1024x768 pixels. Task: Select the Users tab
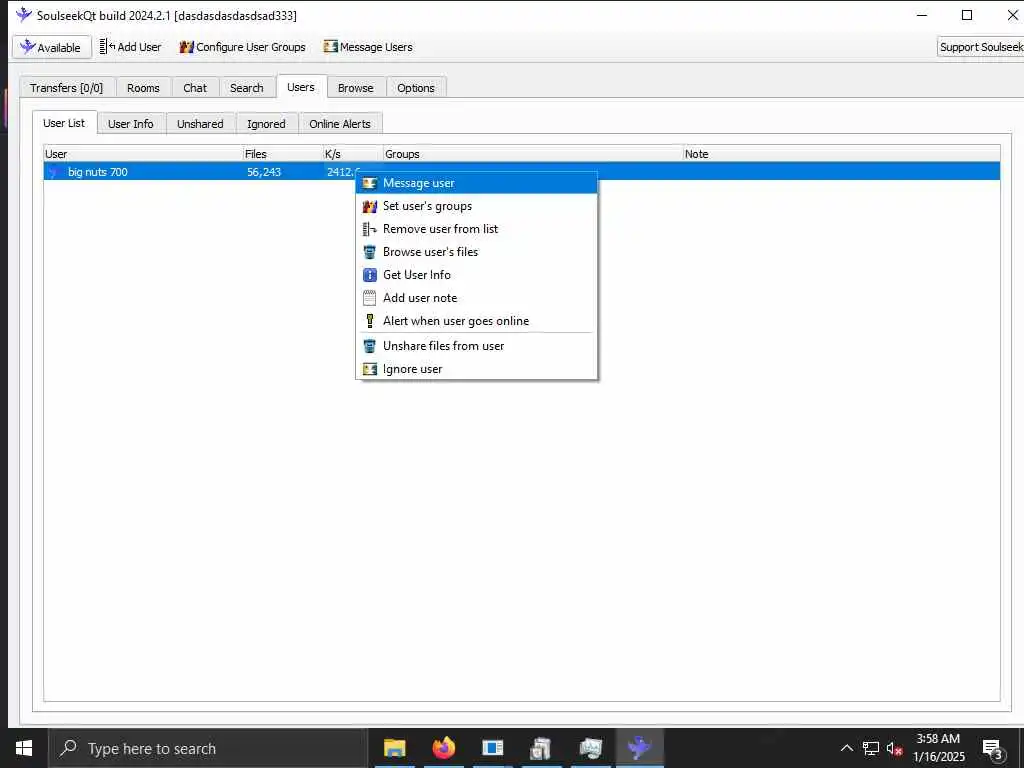(x=301, y=87)
